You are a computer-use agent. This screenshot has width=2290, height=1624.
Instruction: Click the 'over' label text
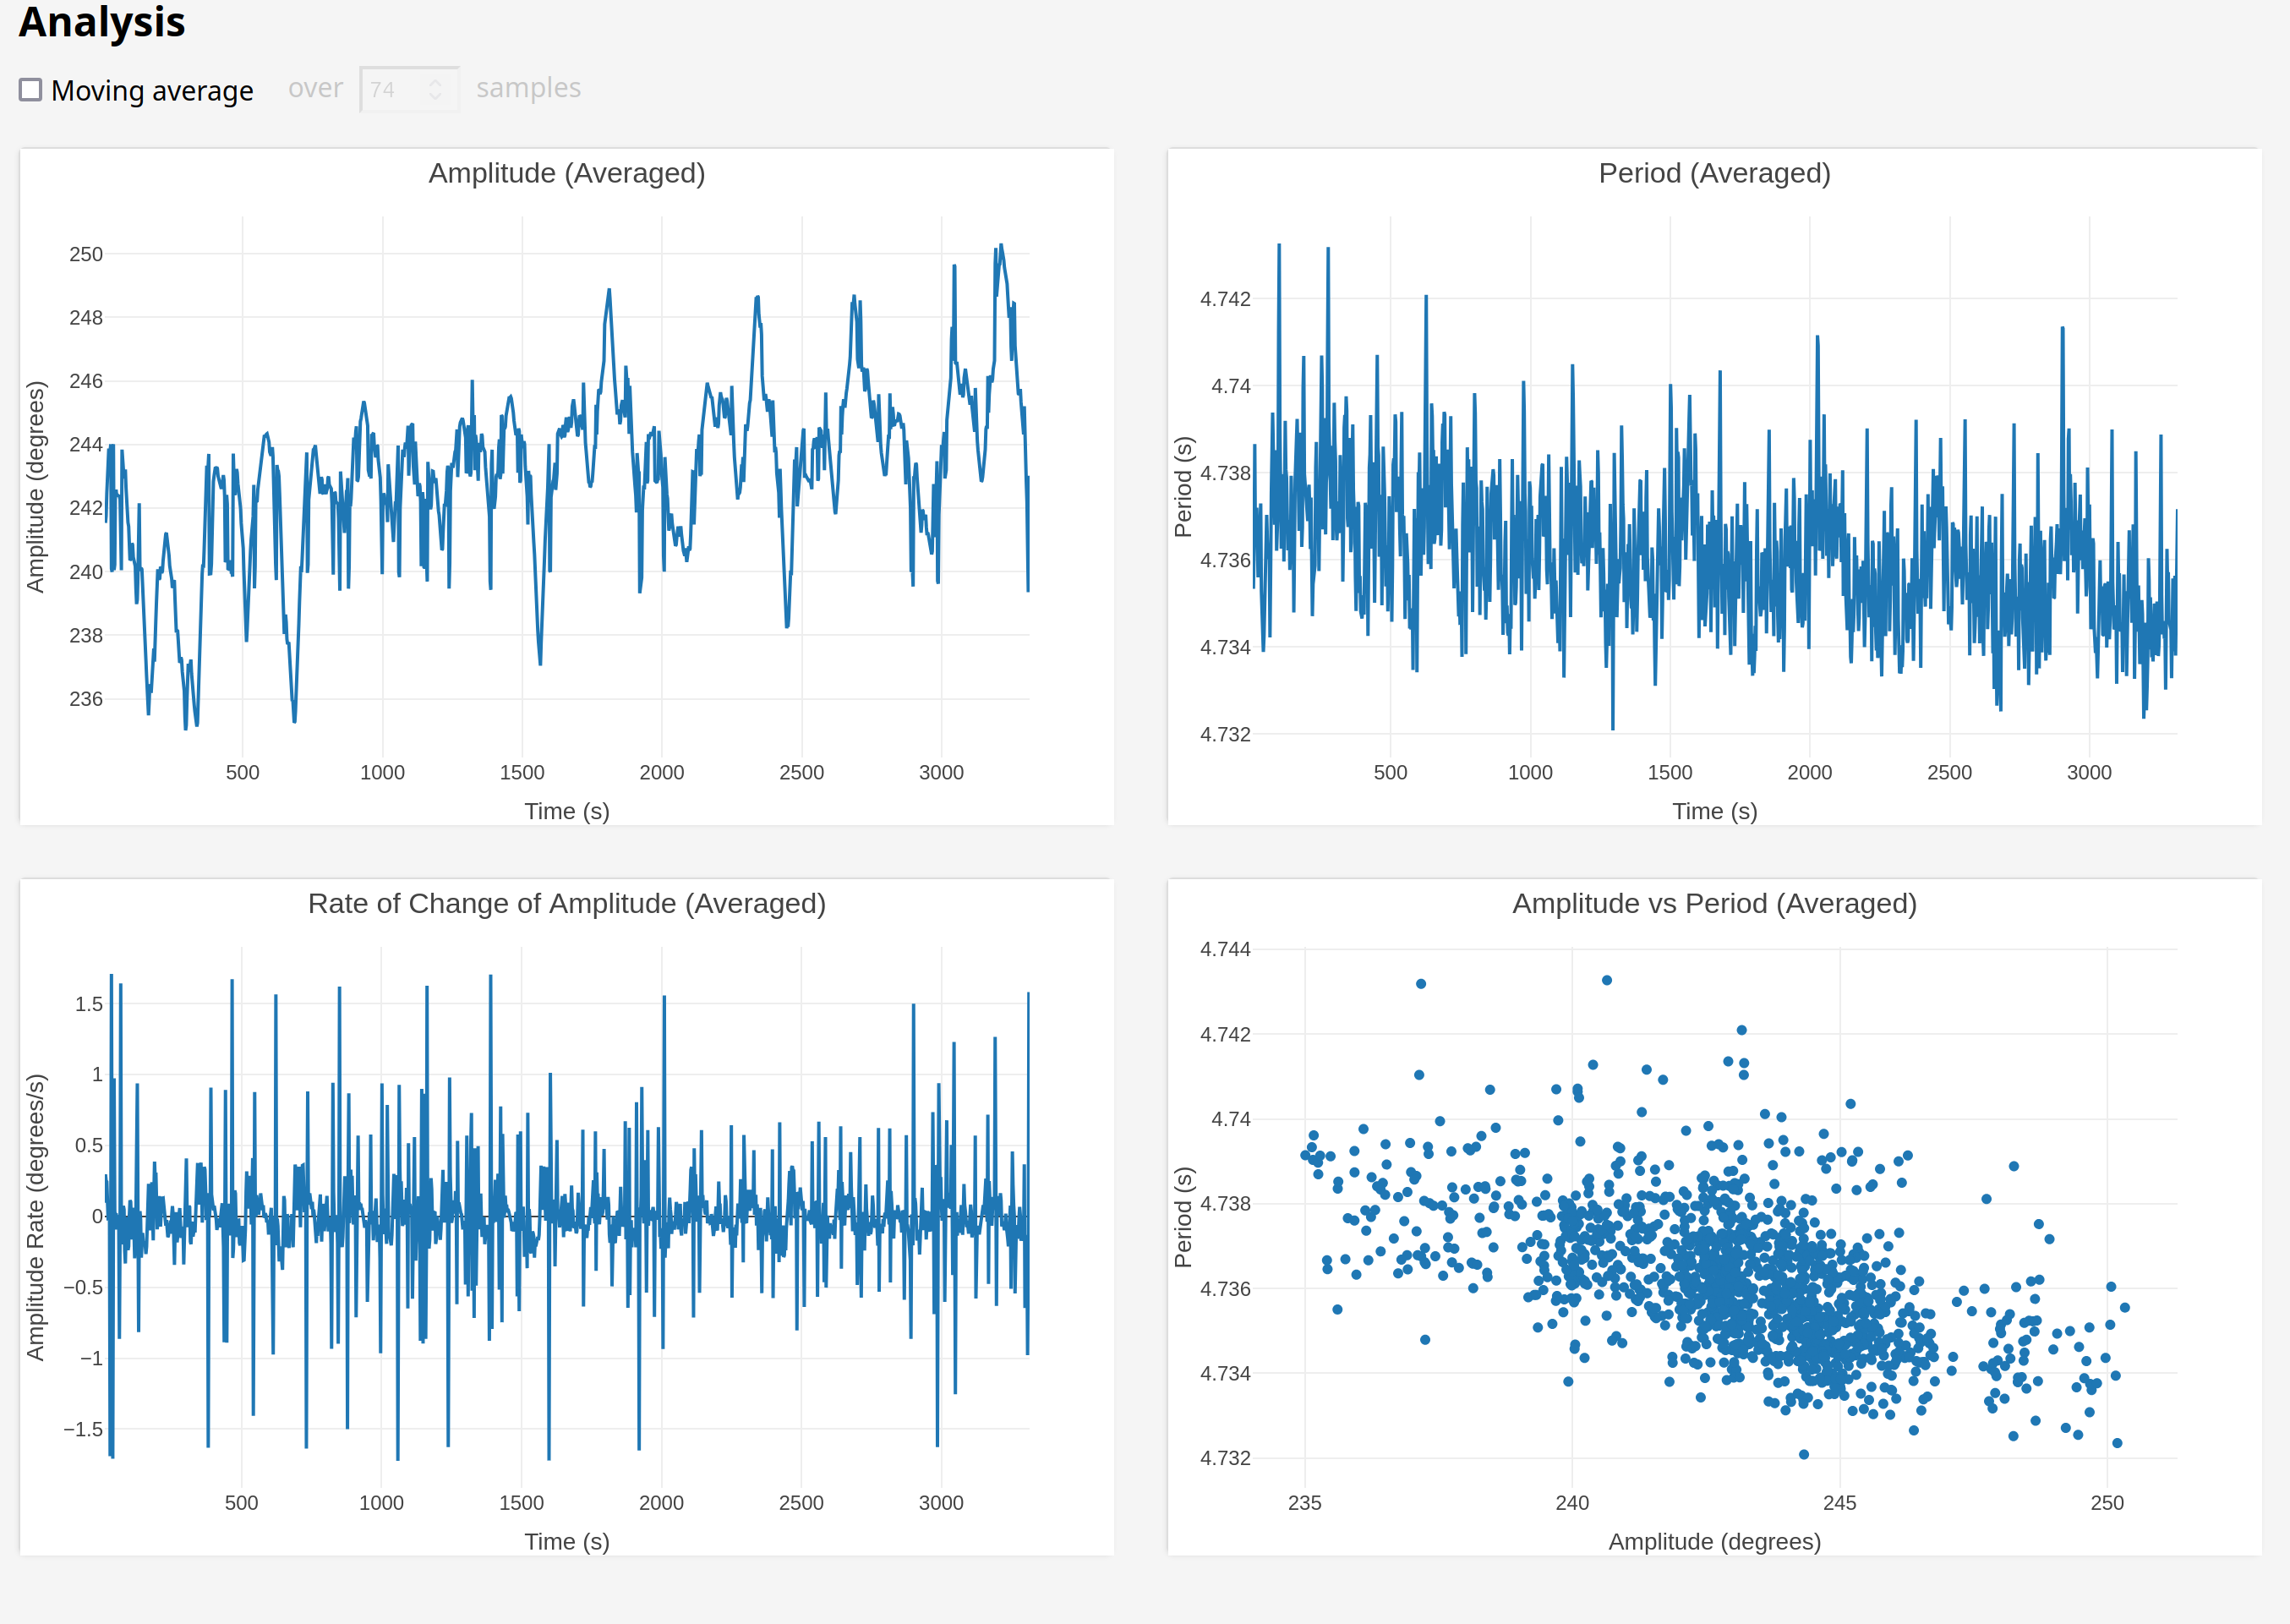click(x=315, y=88)
